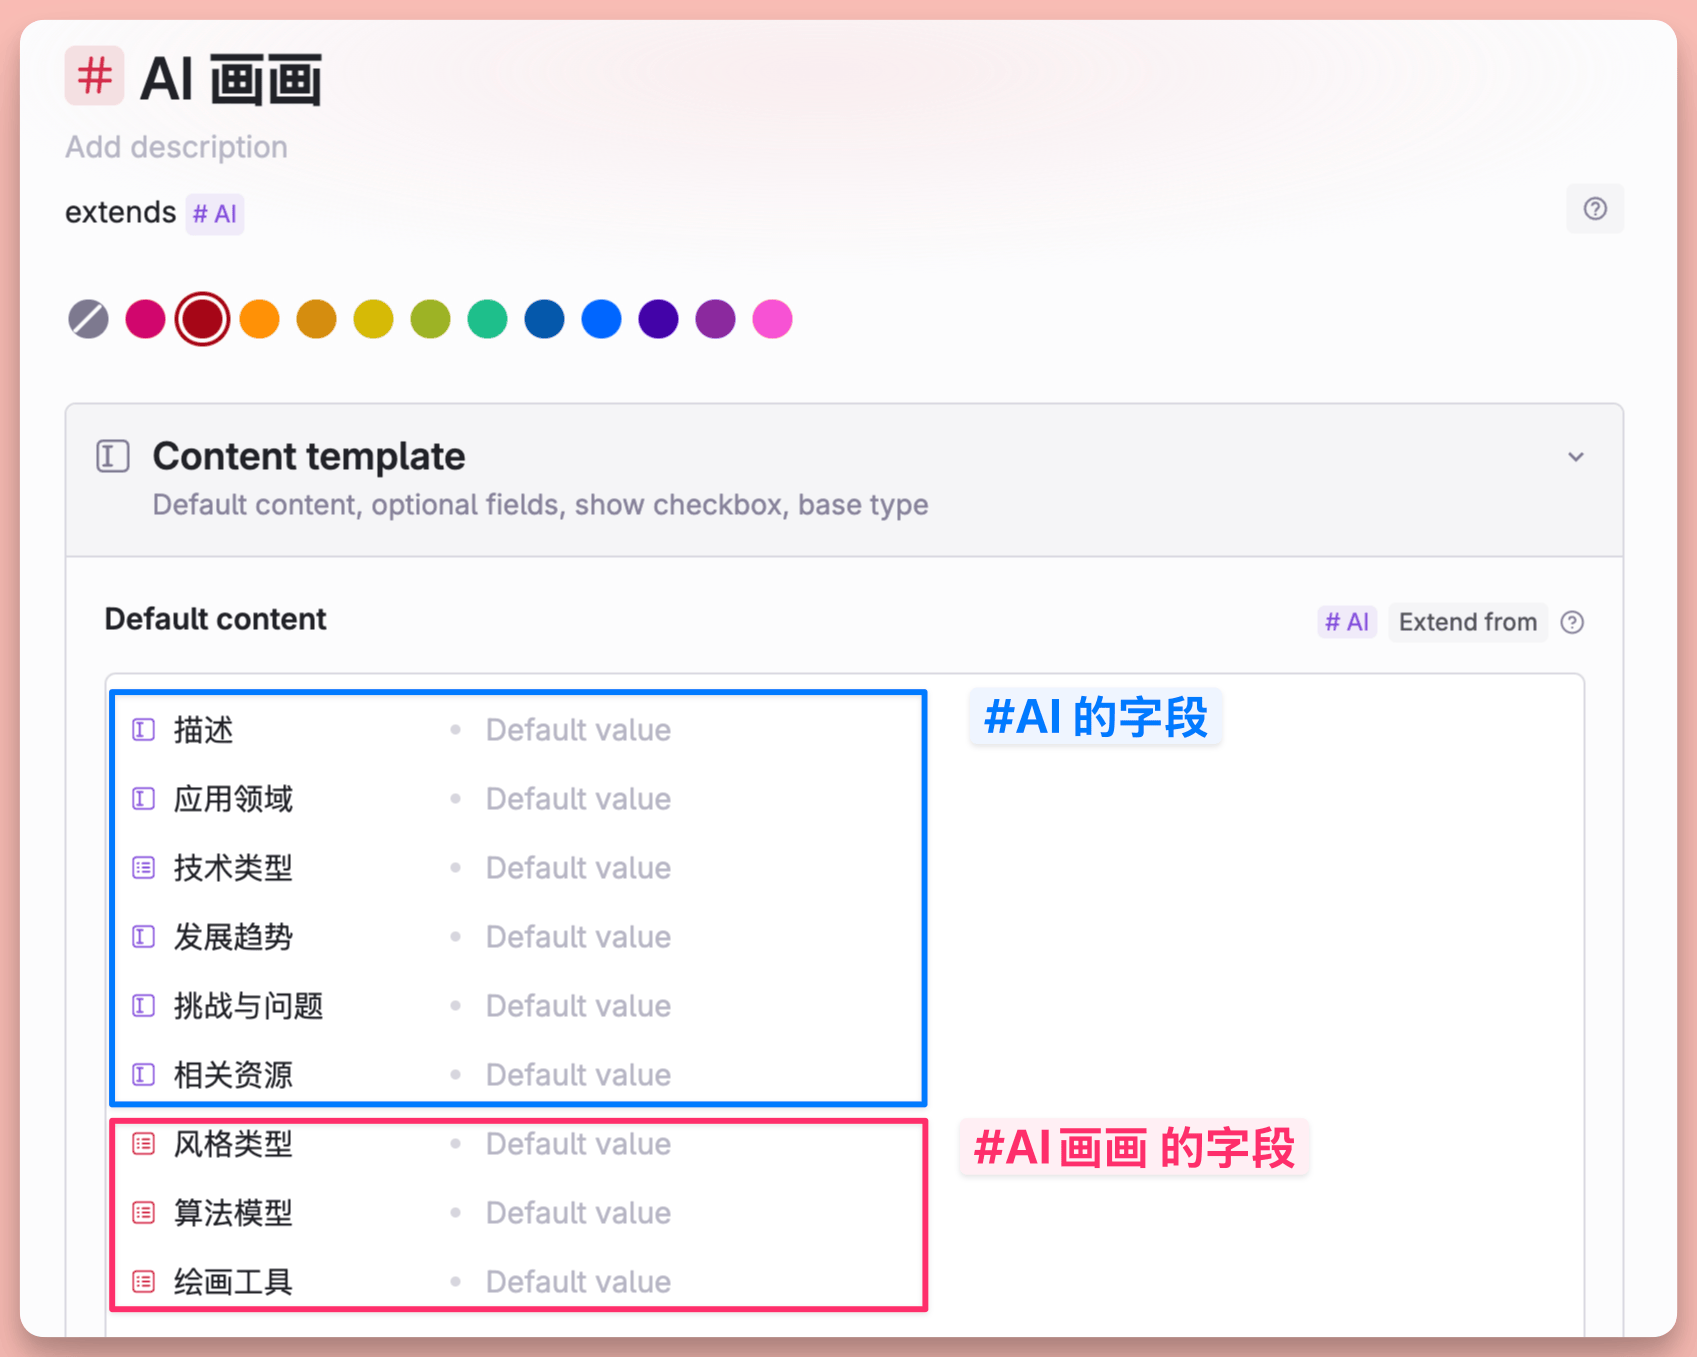Viewport: 1697px width, 1357px height.
Task: Click the field icon for 描述
Action: pyautogui.click(x=144, y=730)
